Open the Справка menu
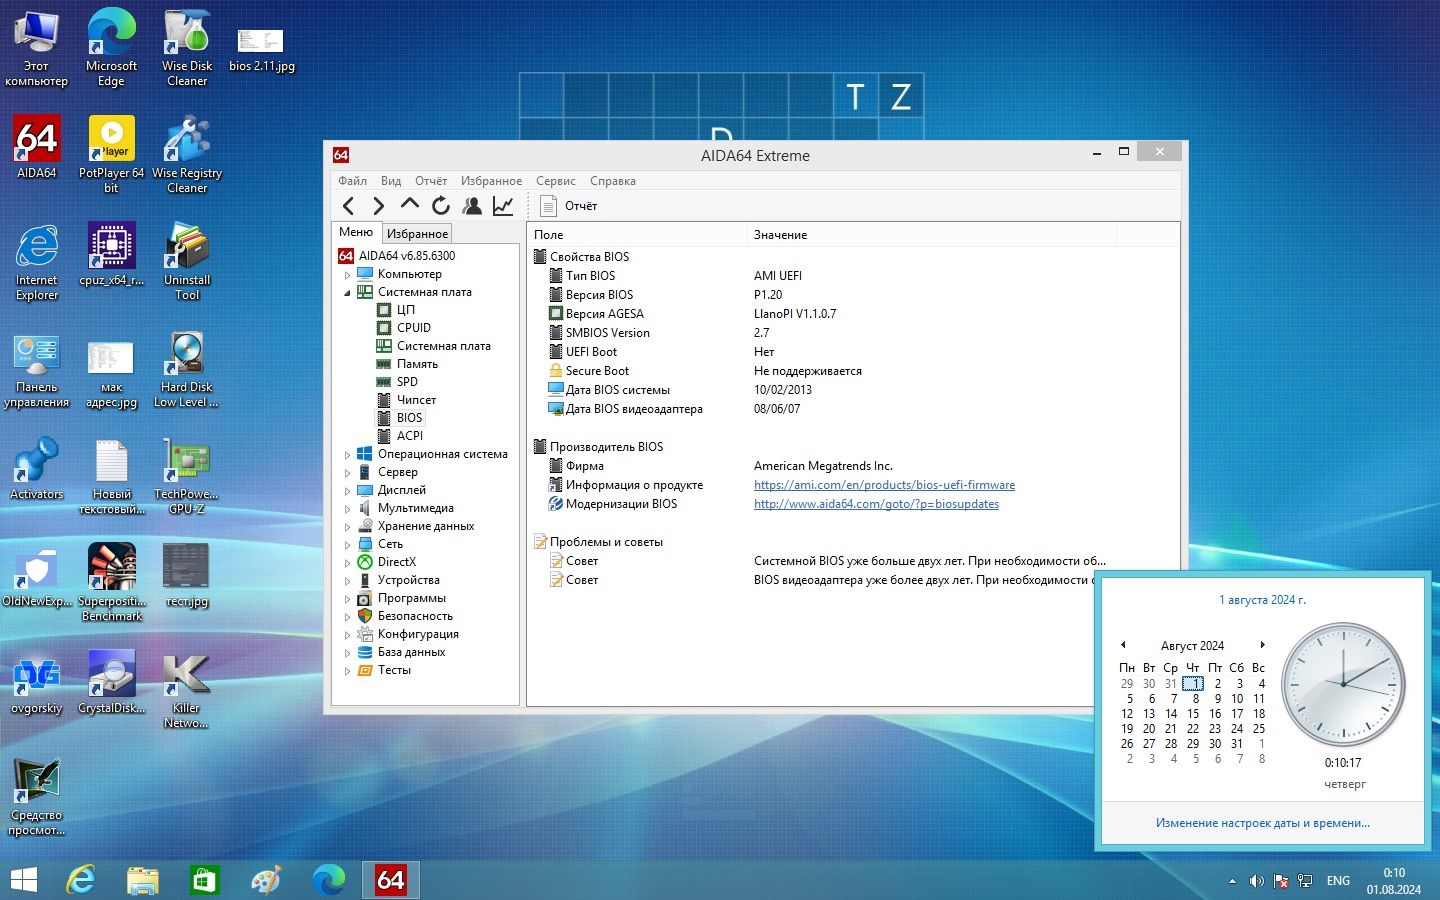 [612, 181]
